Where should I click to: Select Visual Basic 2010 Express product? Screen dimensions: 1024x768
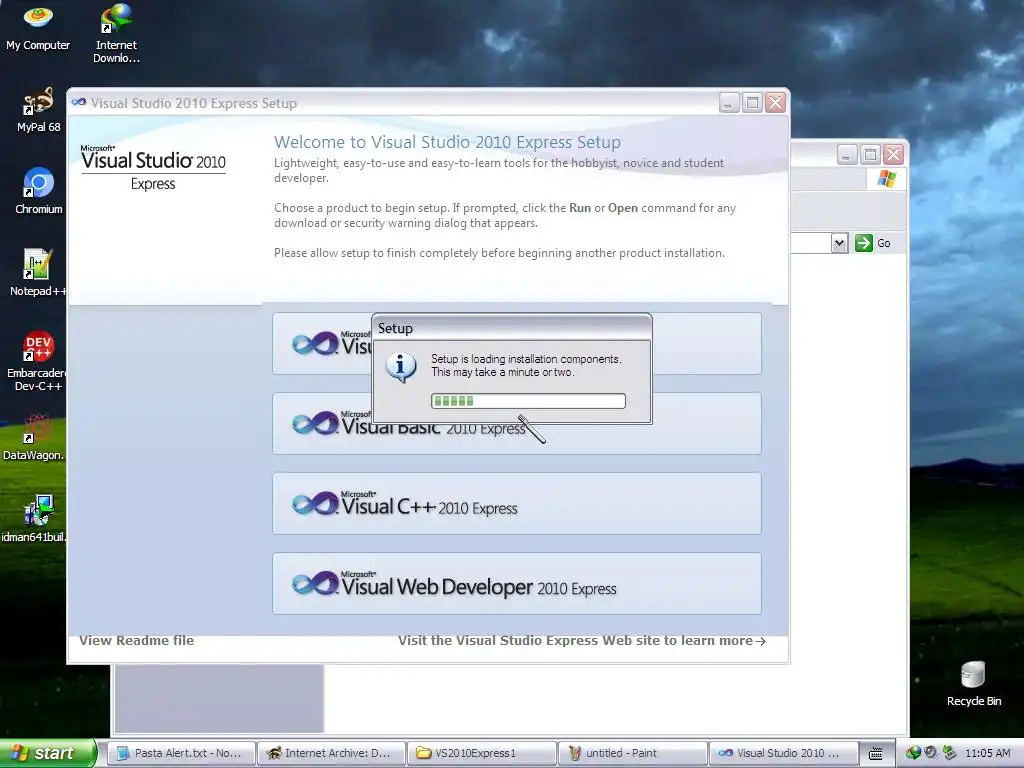(x=517, y=439)
